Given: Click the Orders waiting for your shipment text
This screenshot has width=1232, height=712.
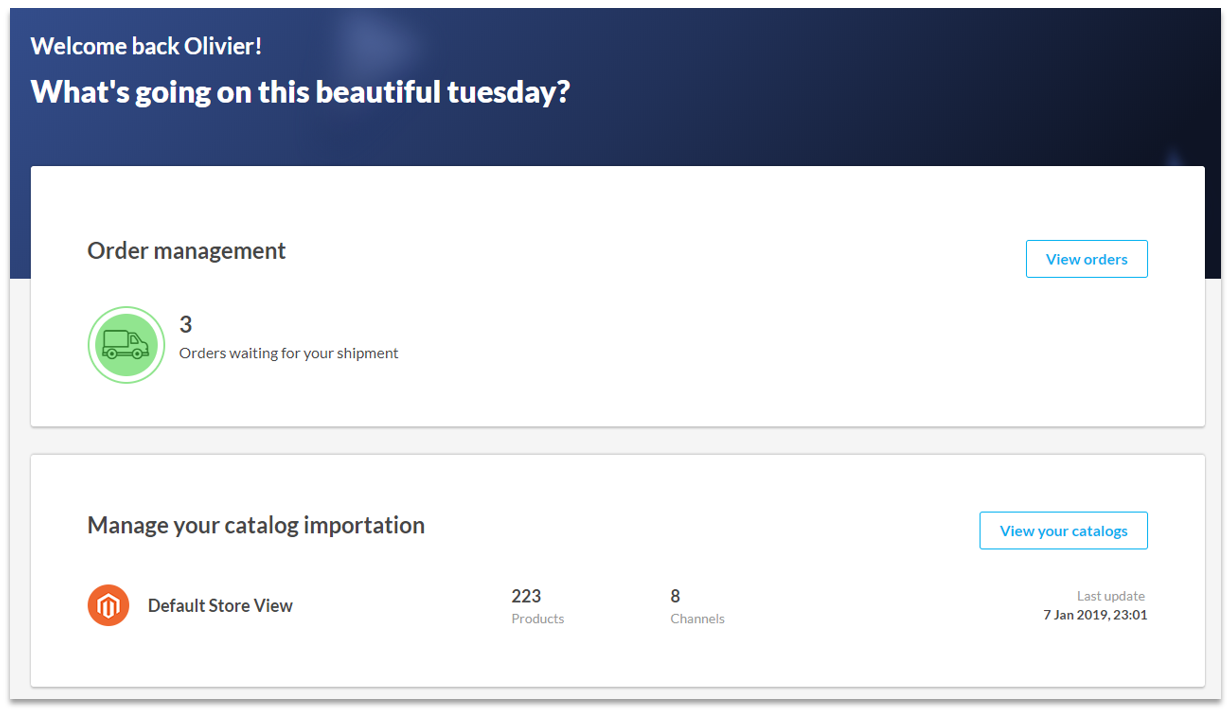Looking at the screenshot, I should 289,353.
